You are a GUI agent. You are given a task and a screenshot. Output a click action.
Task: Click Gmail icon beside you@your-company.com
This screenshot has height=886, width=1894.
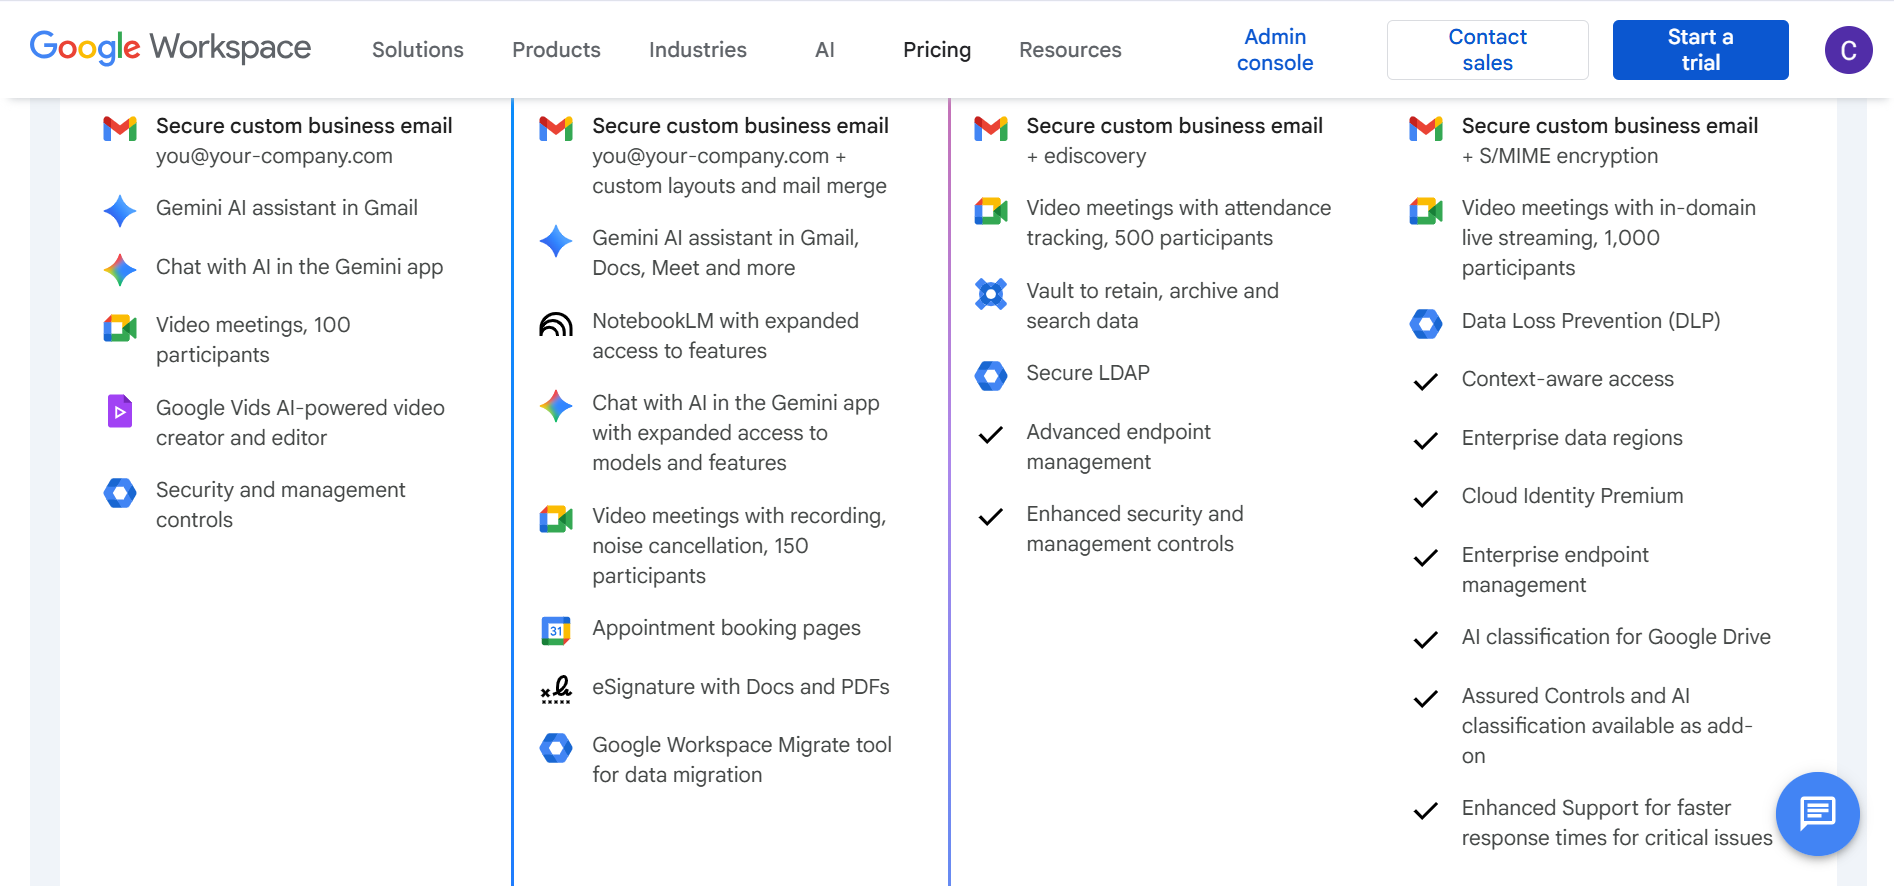point(120,128)
